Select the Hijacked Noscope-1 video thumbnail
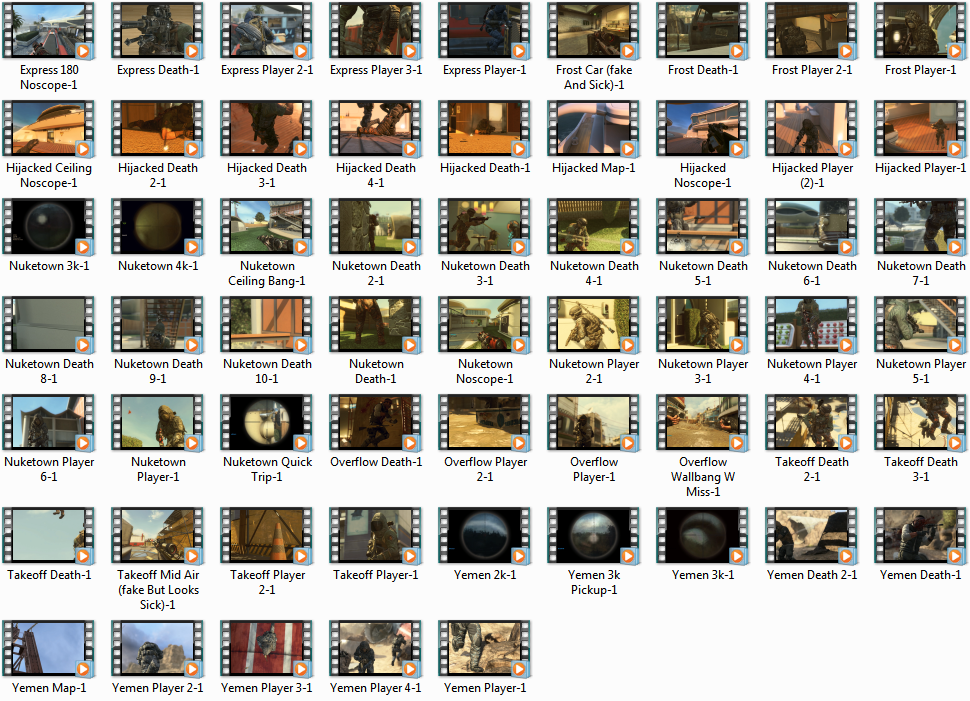 click(703, 128)
